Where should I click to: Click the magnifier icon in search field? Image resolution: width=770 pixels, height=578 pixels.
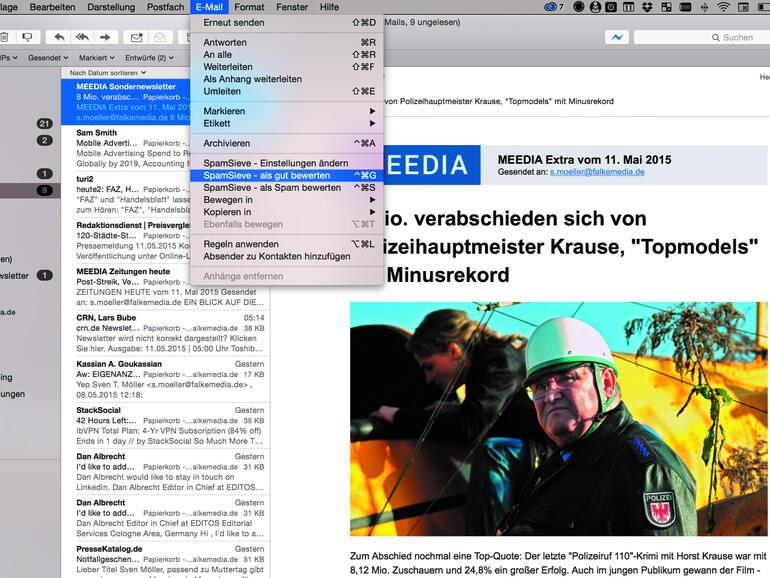[715, 37]
